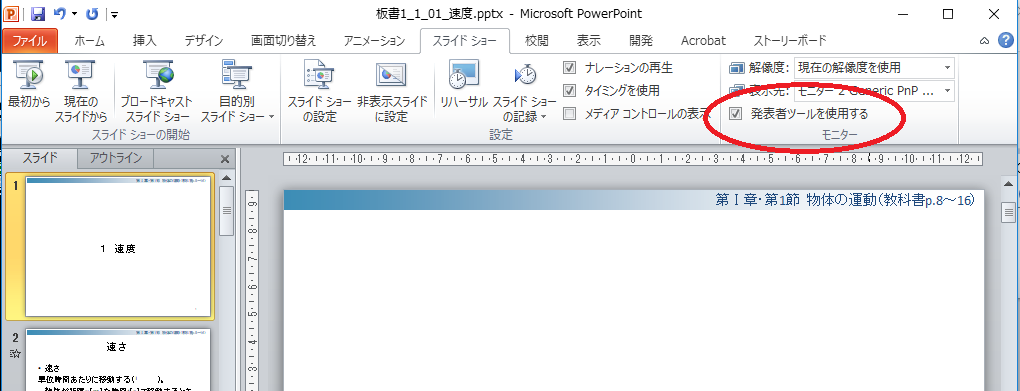Click Undo icon in Quick Access Toolbar
The image size is (1020, 391).
[x=59, y=14]
